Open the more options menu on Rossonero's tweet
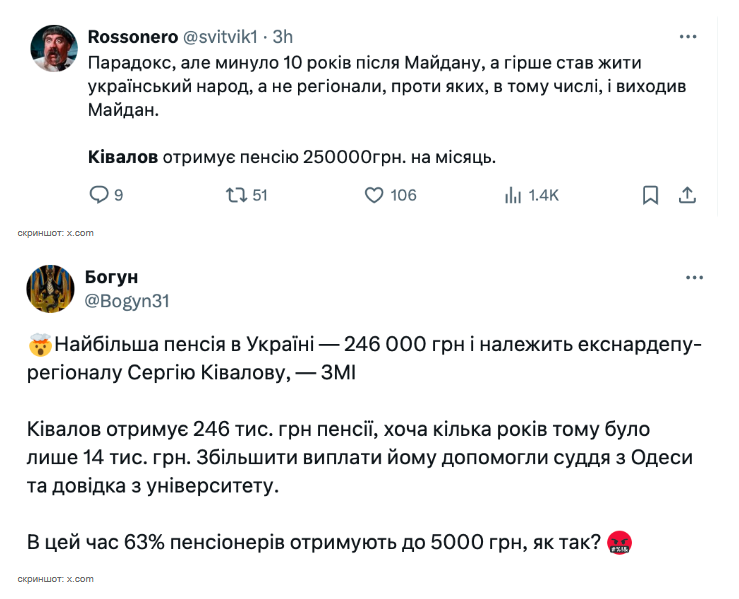 tap(688, 36)
